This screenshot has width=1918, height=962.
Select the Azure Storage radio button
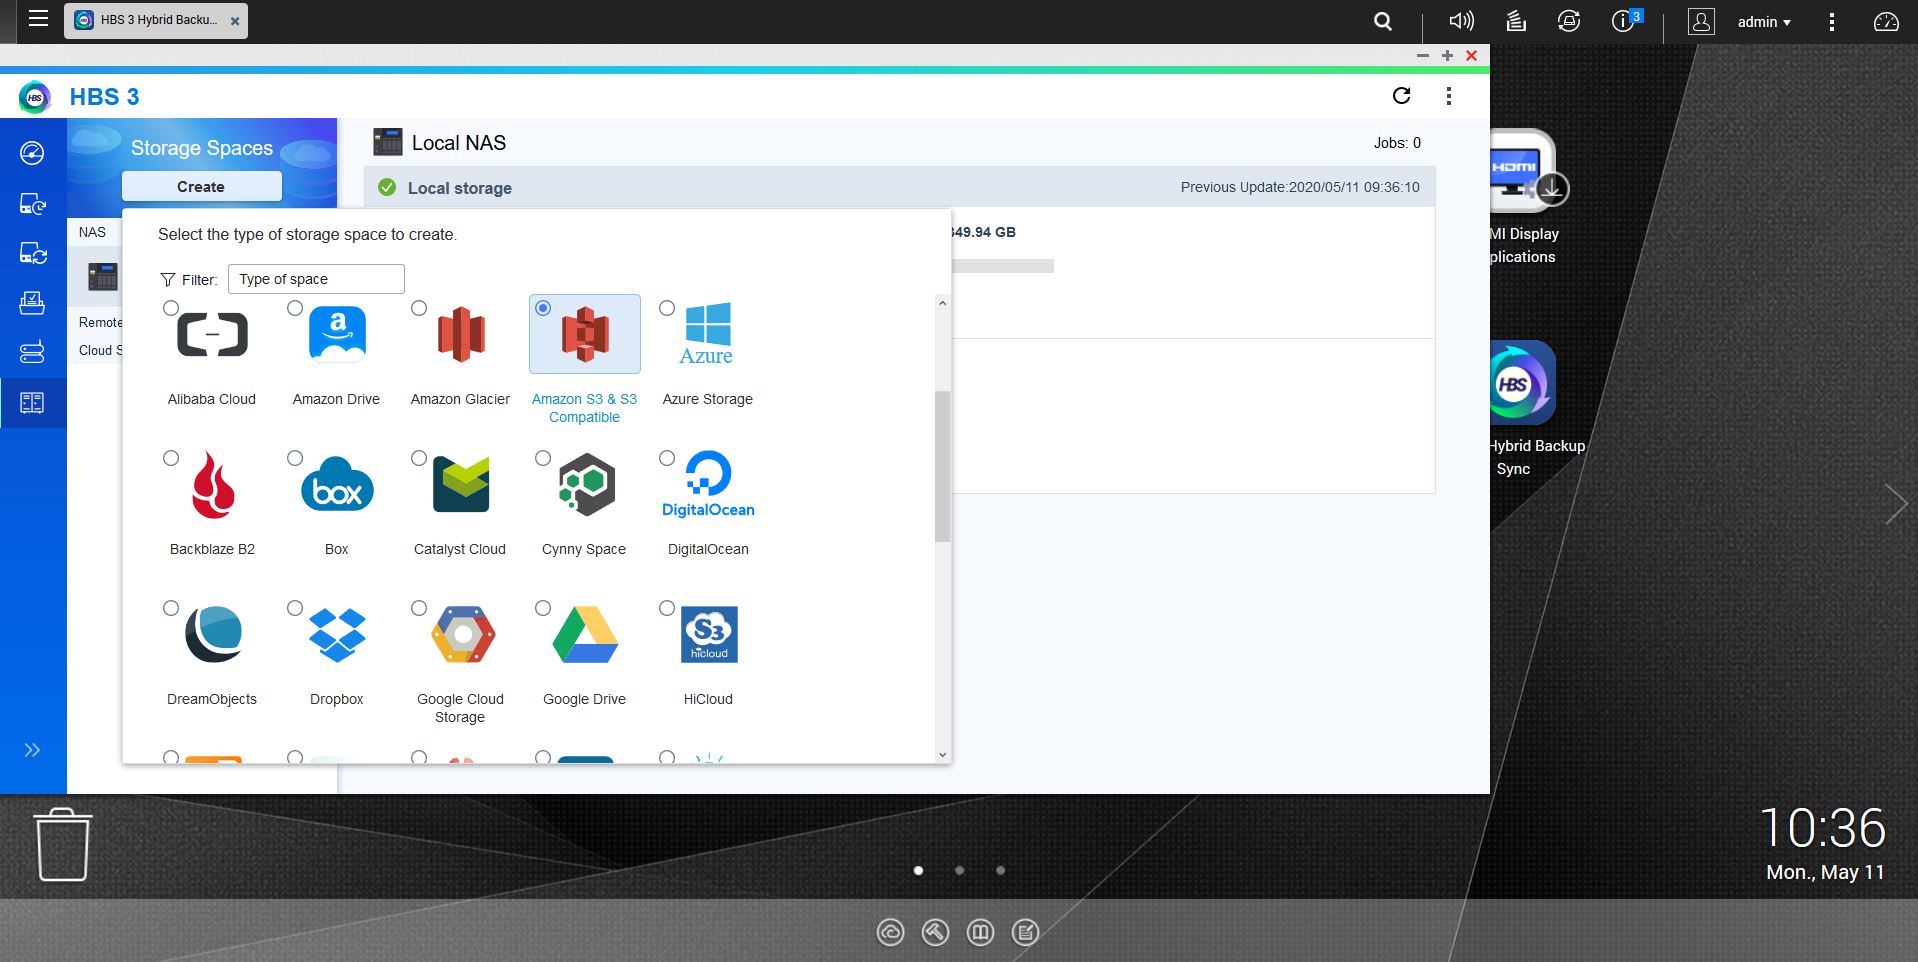(x=667, y=308)
